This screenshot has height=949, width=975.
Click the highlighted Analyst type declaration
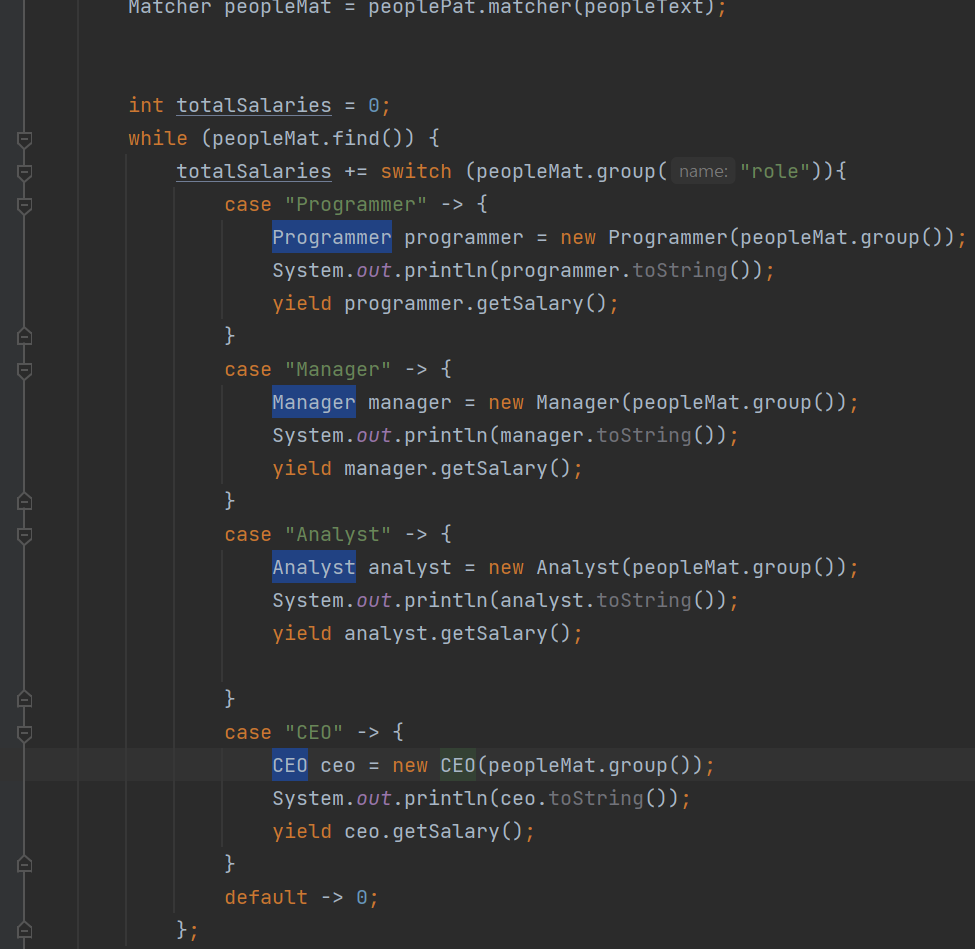click(314, 567)
